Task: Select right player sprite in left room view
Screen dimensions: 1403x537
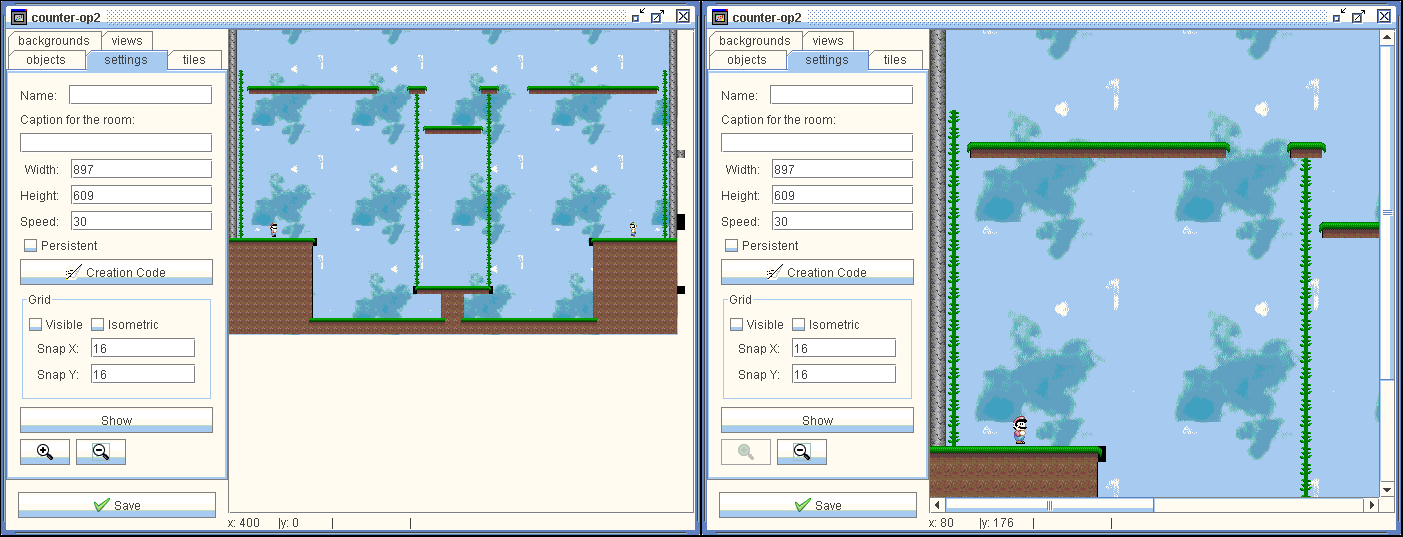Action: (x=633, y=229)
